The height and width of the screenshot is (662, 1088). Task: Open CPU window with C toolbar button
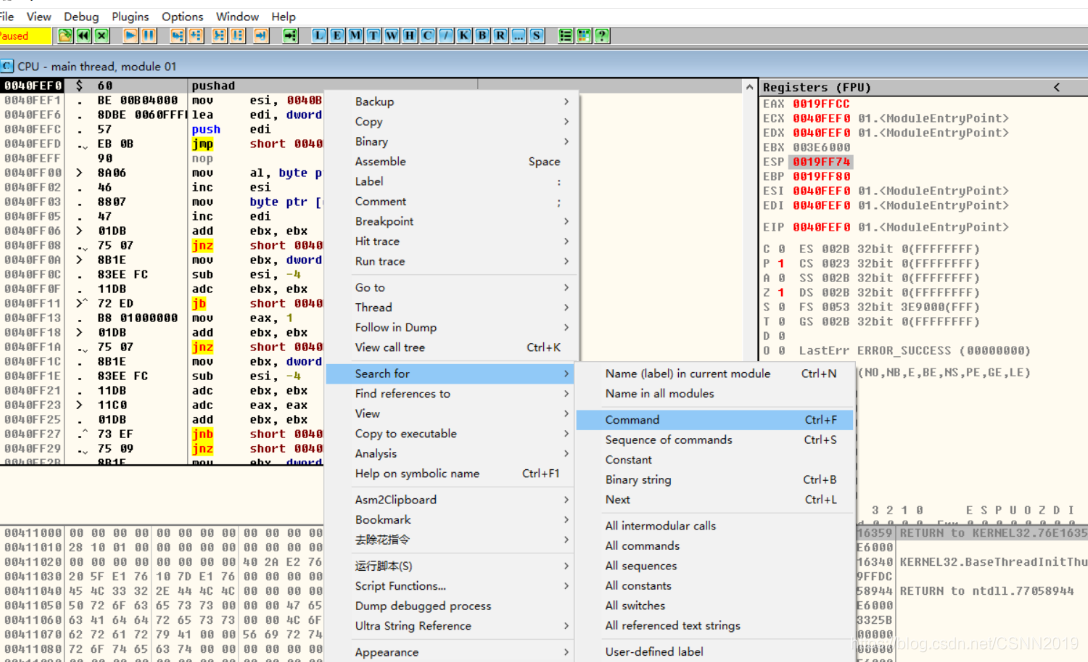[427, 35]
